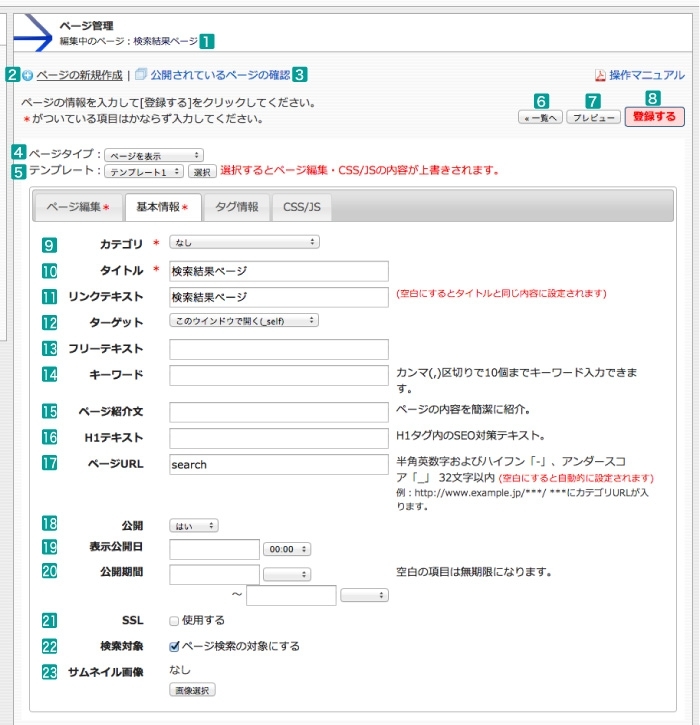
Task: Toggle the ページ検索の対象にする checkbox
Action: [x=174, y=646]
